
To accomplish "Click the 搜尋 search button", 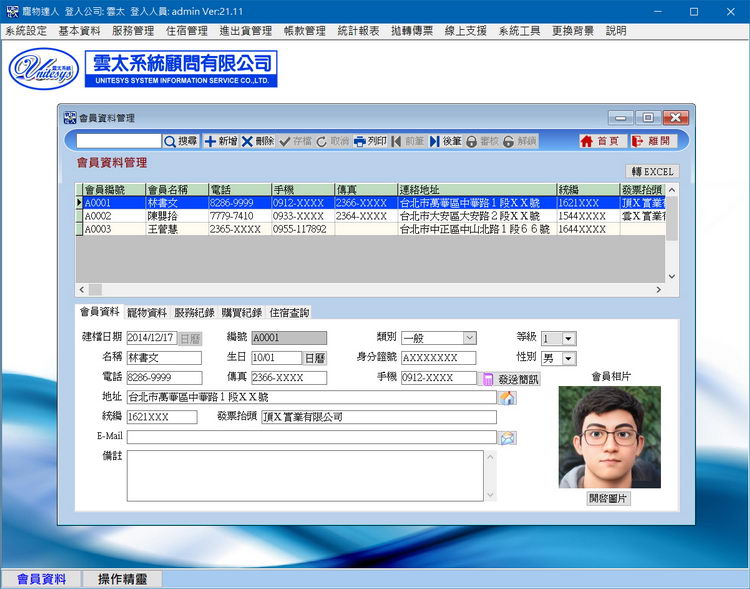I will point(181,142).
